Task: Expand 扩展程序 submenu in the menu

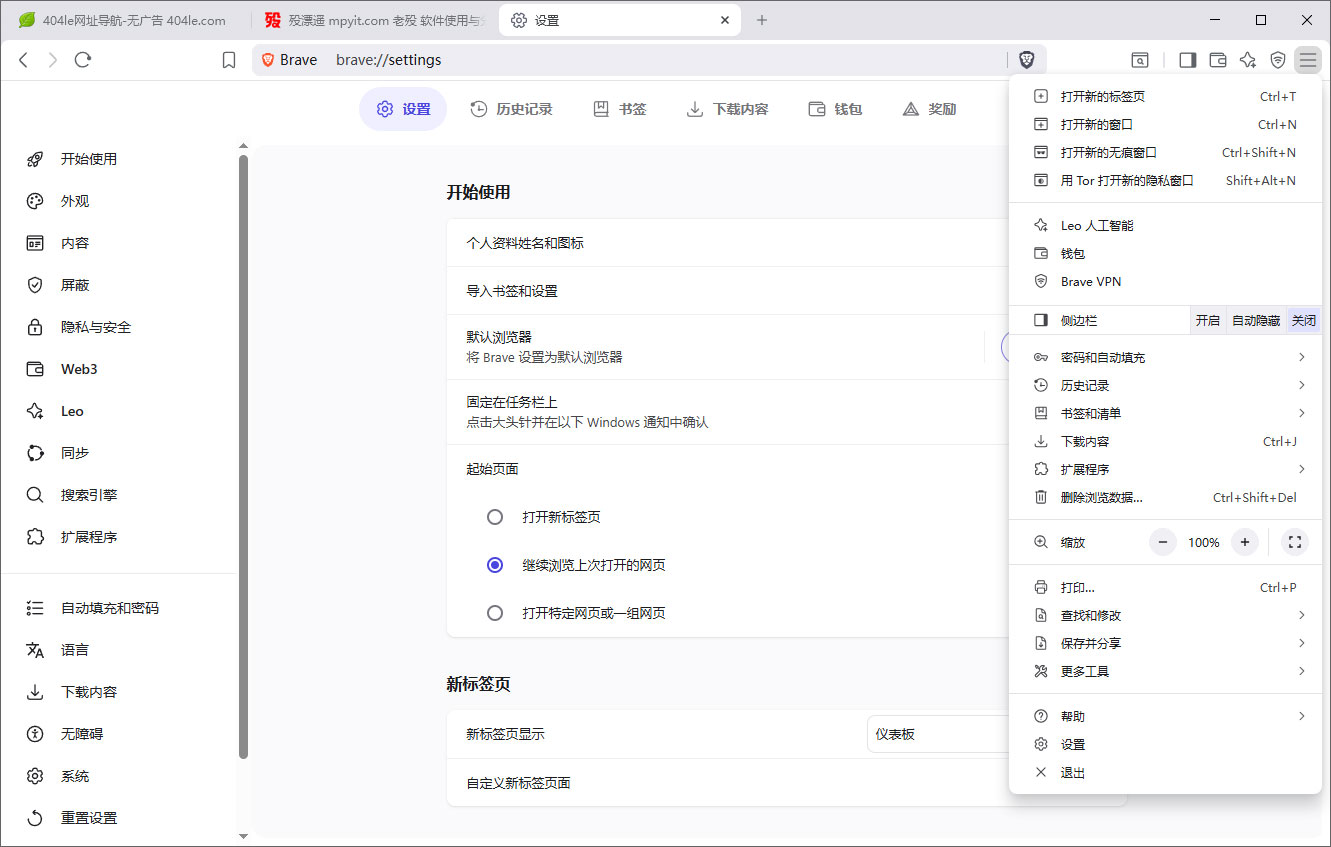Action: [1165, 469]
